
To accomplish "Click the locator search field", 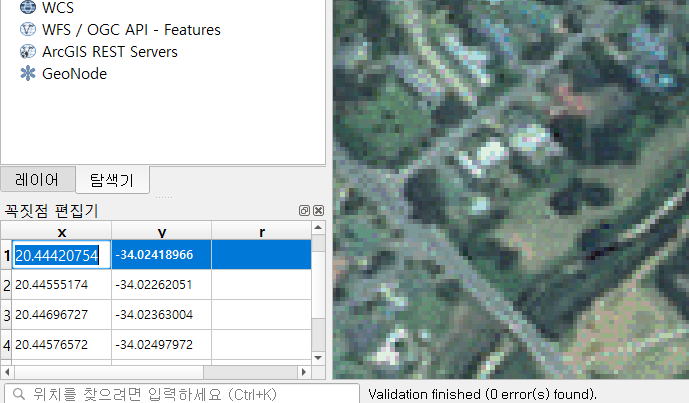I will pos(181,394).
